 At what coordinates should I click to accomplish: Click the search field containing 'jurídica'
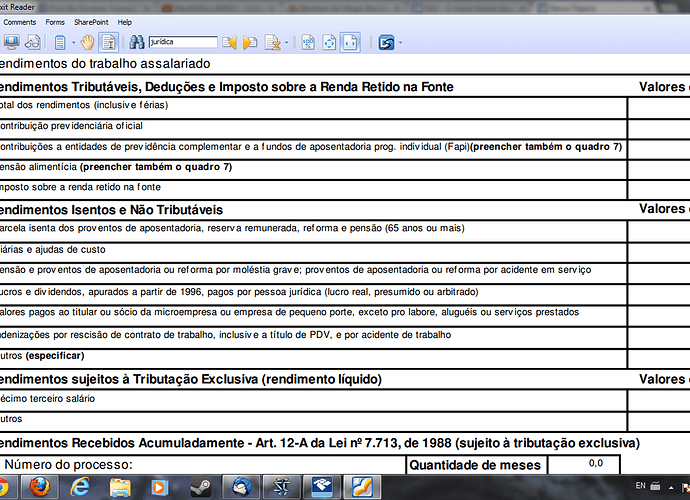[x=183, y=42]
